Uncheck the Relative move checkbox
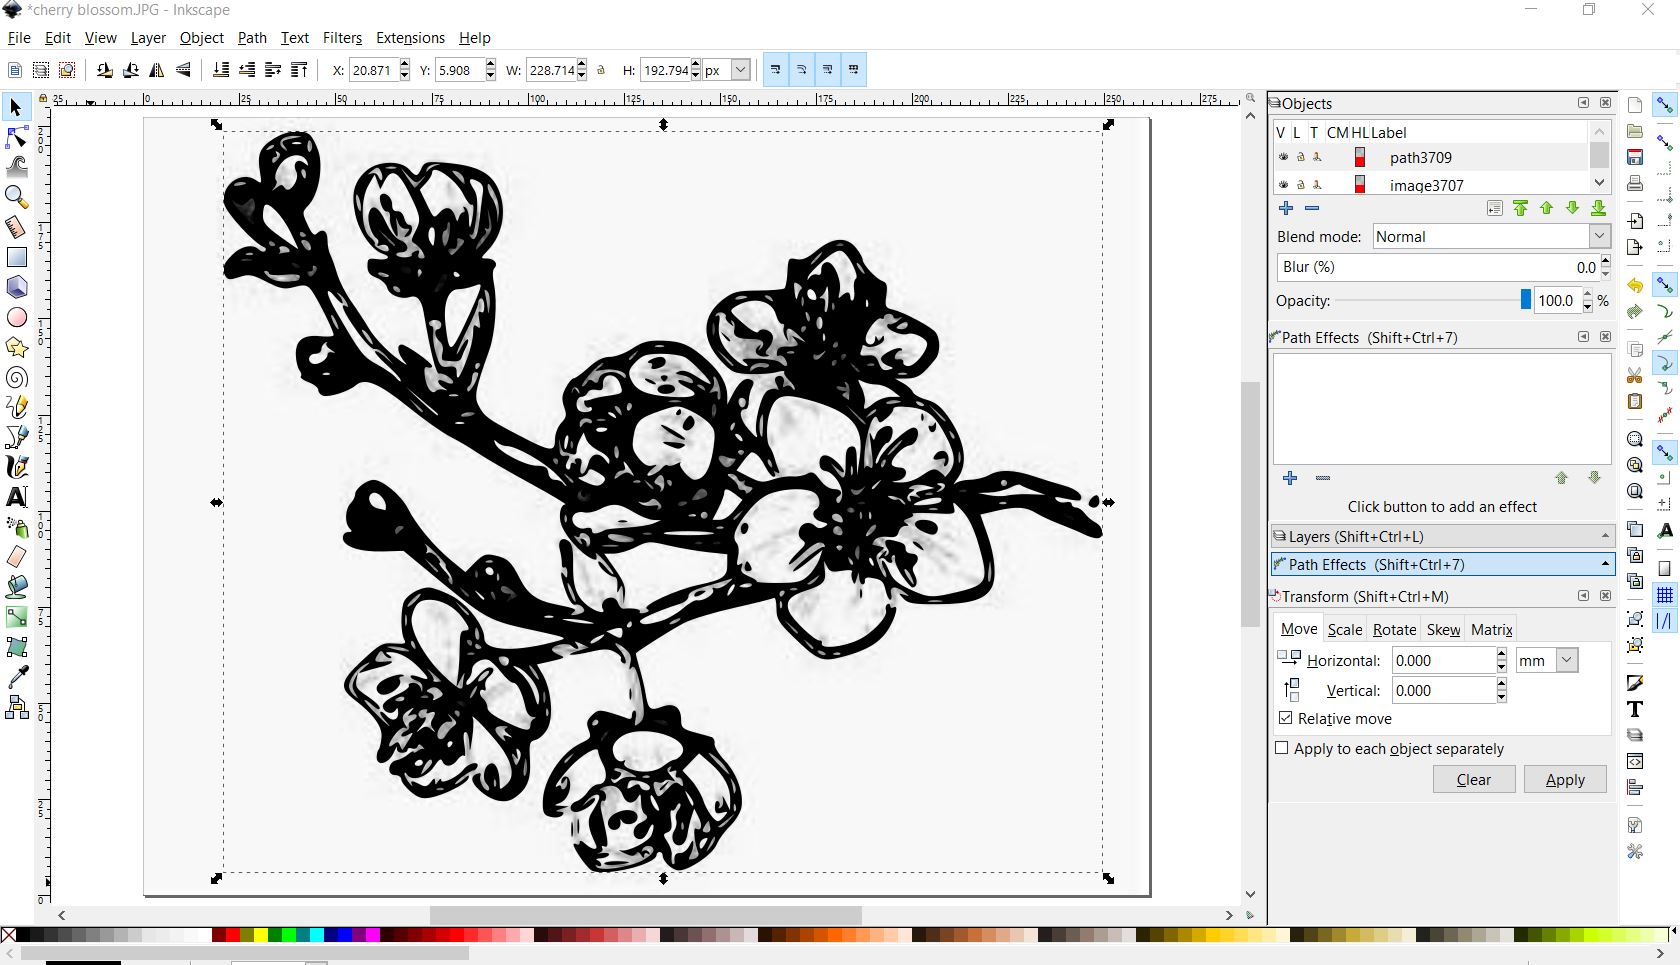1680x965 pixels. pos(1283,718)
